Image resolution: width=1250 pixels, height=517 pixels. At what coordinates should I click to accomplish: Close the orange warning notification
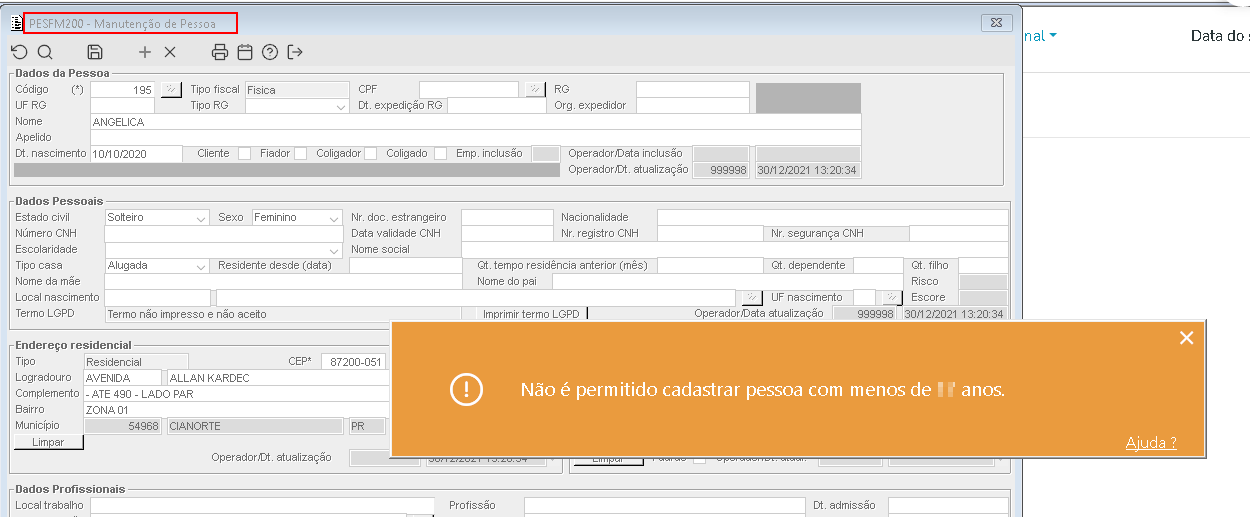pyautogui.click(x=1186, y=338)
